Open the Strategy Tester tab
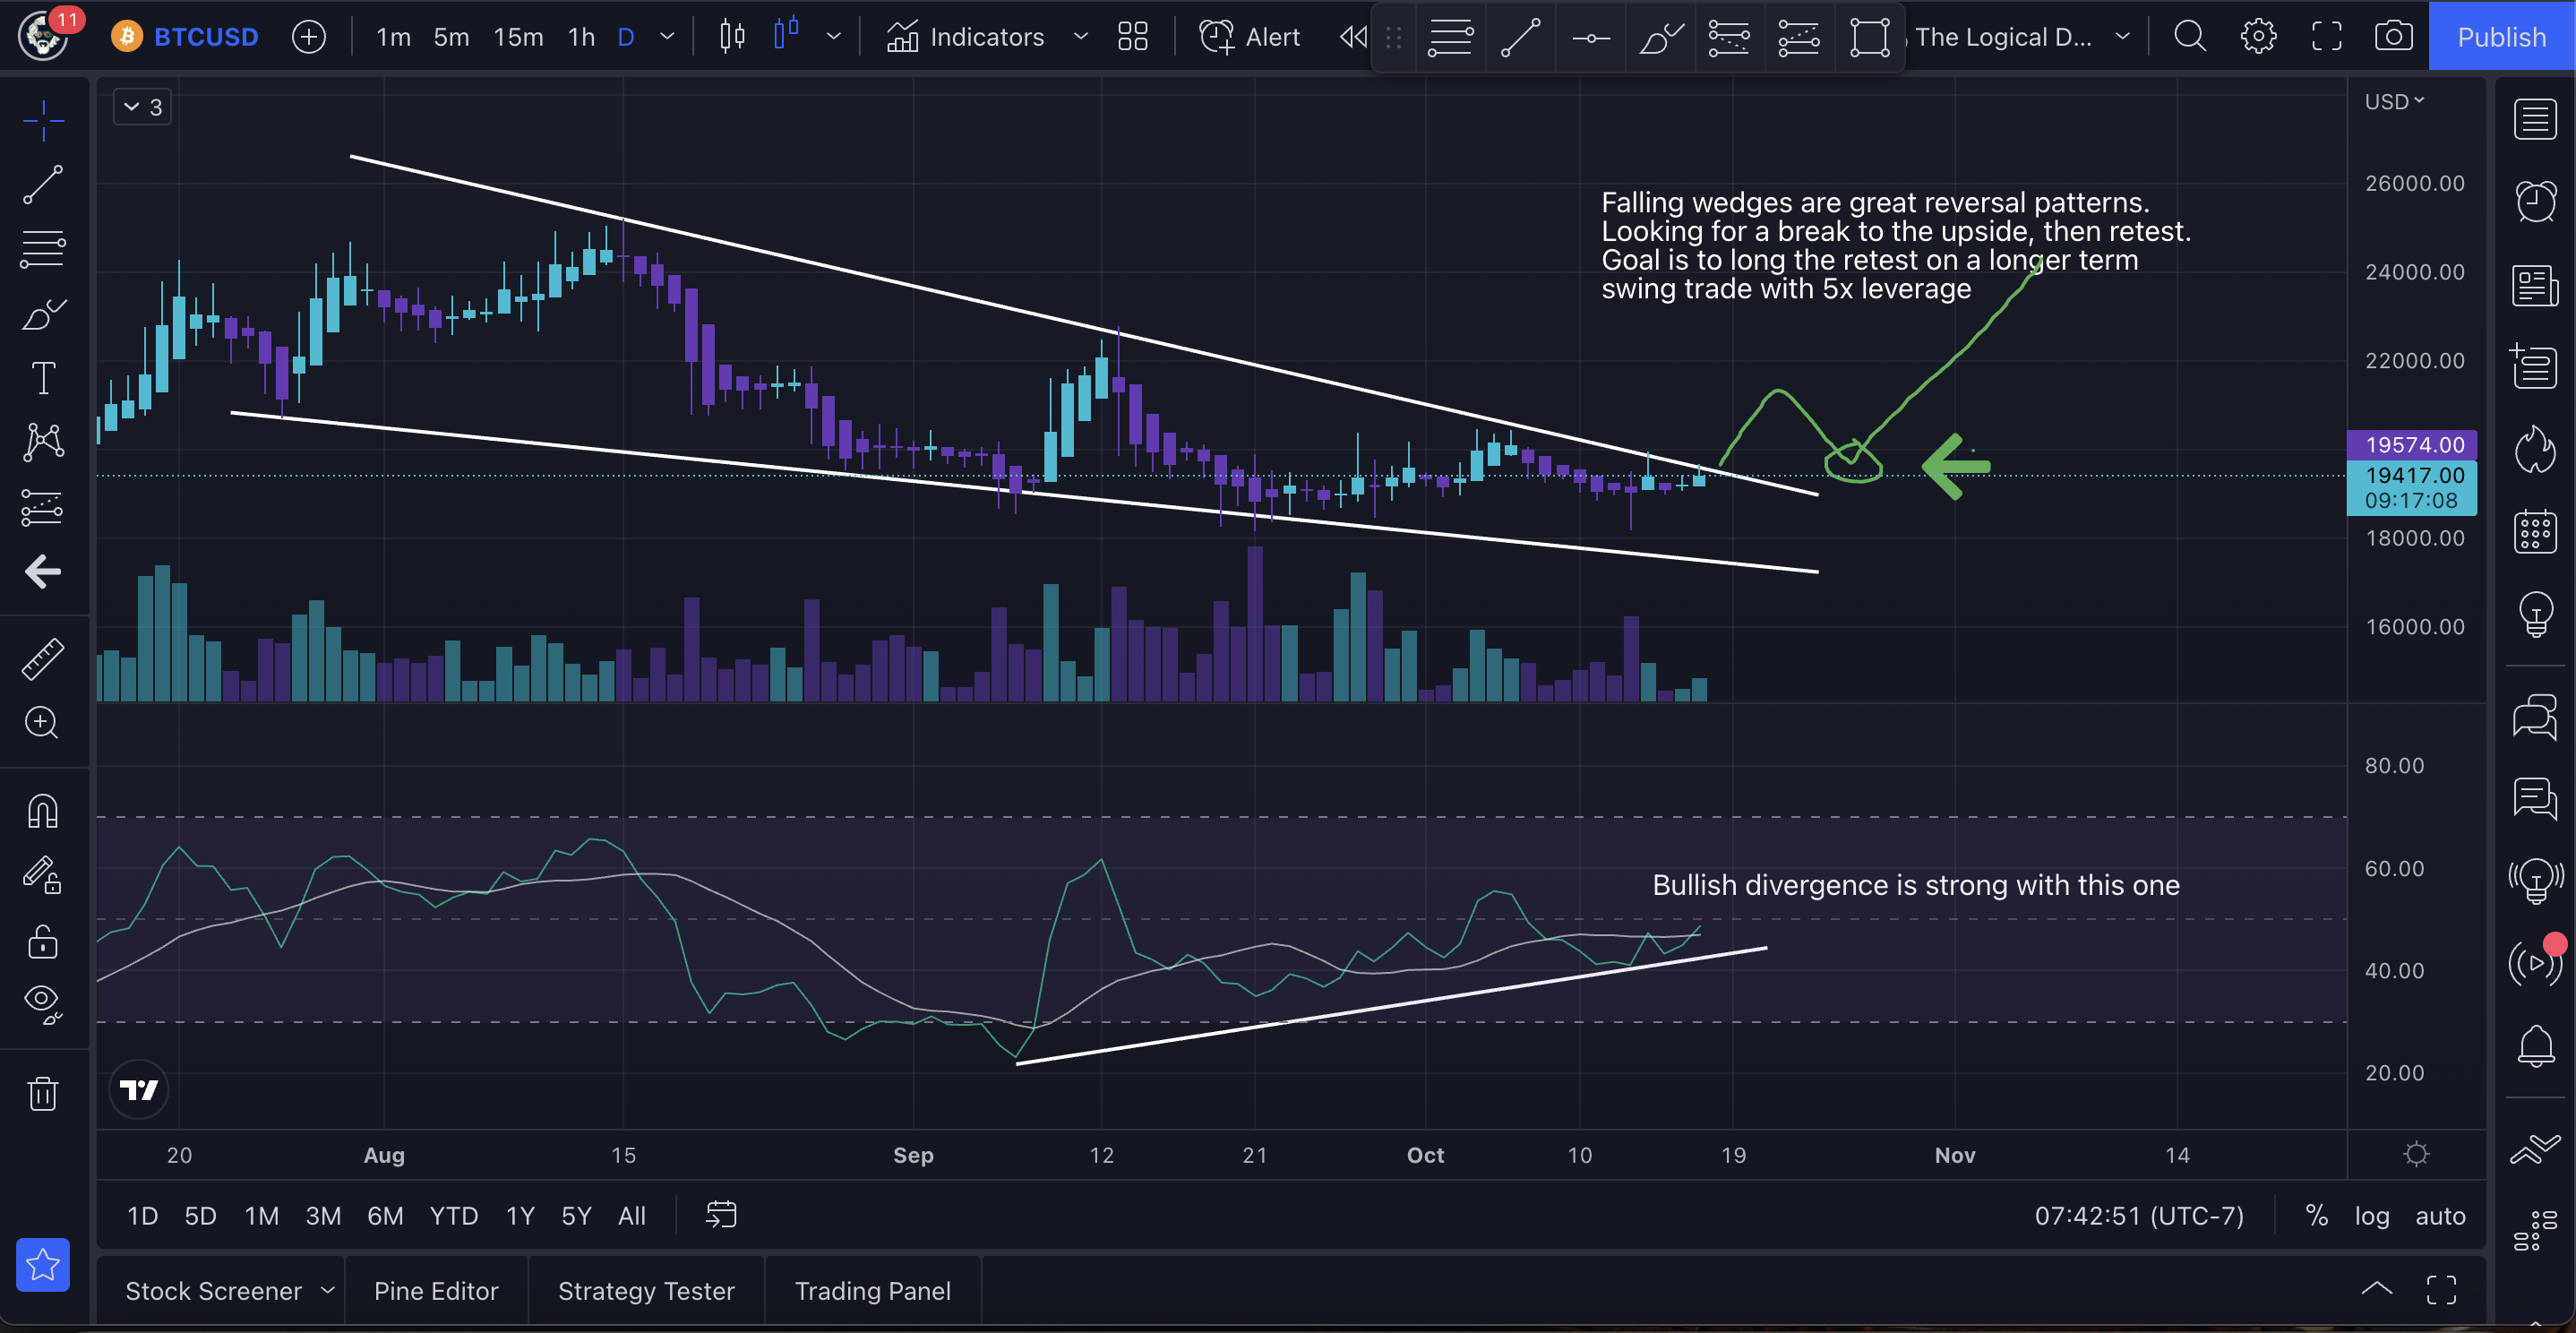Image resolution: width=2576 pixels, height=1333 pixels. pos(646,1291)
